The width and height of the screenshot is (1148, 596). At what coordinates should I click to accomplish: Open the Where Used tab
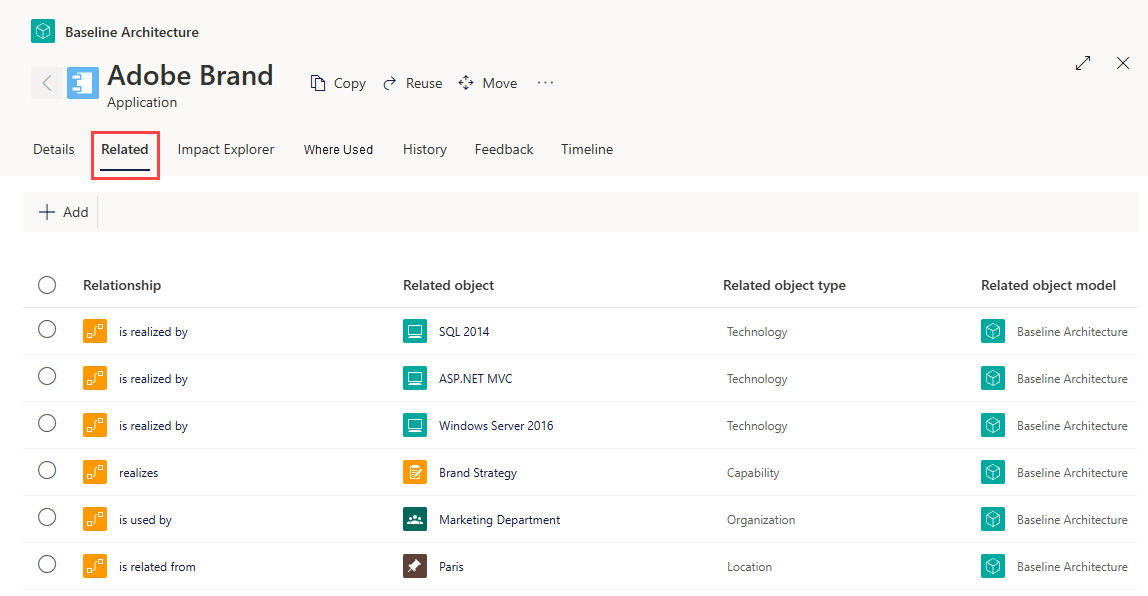338,149
